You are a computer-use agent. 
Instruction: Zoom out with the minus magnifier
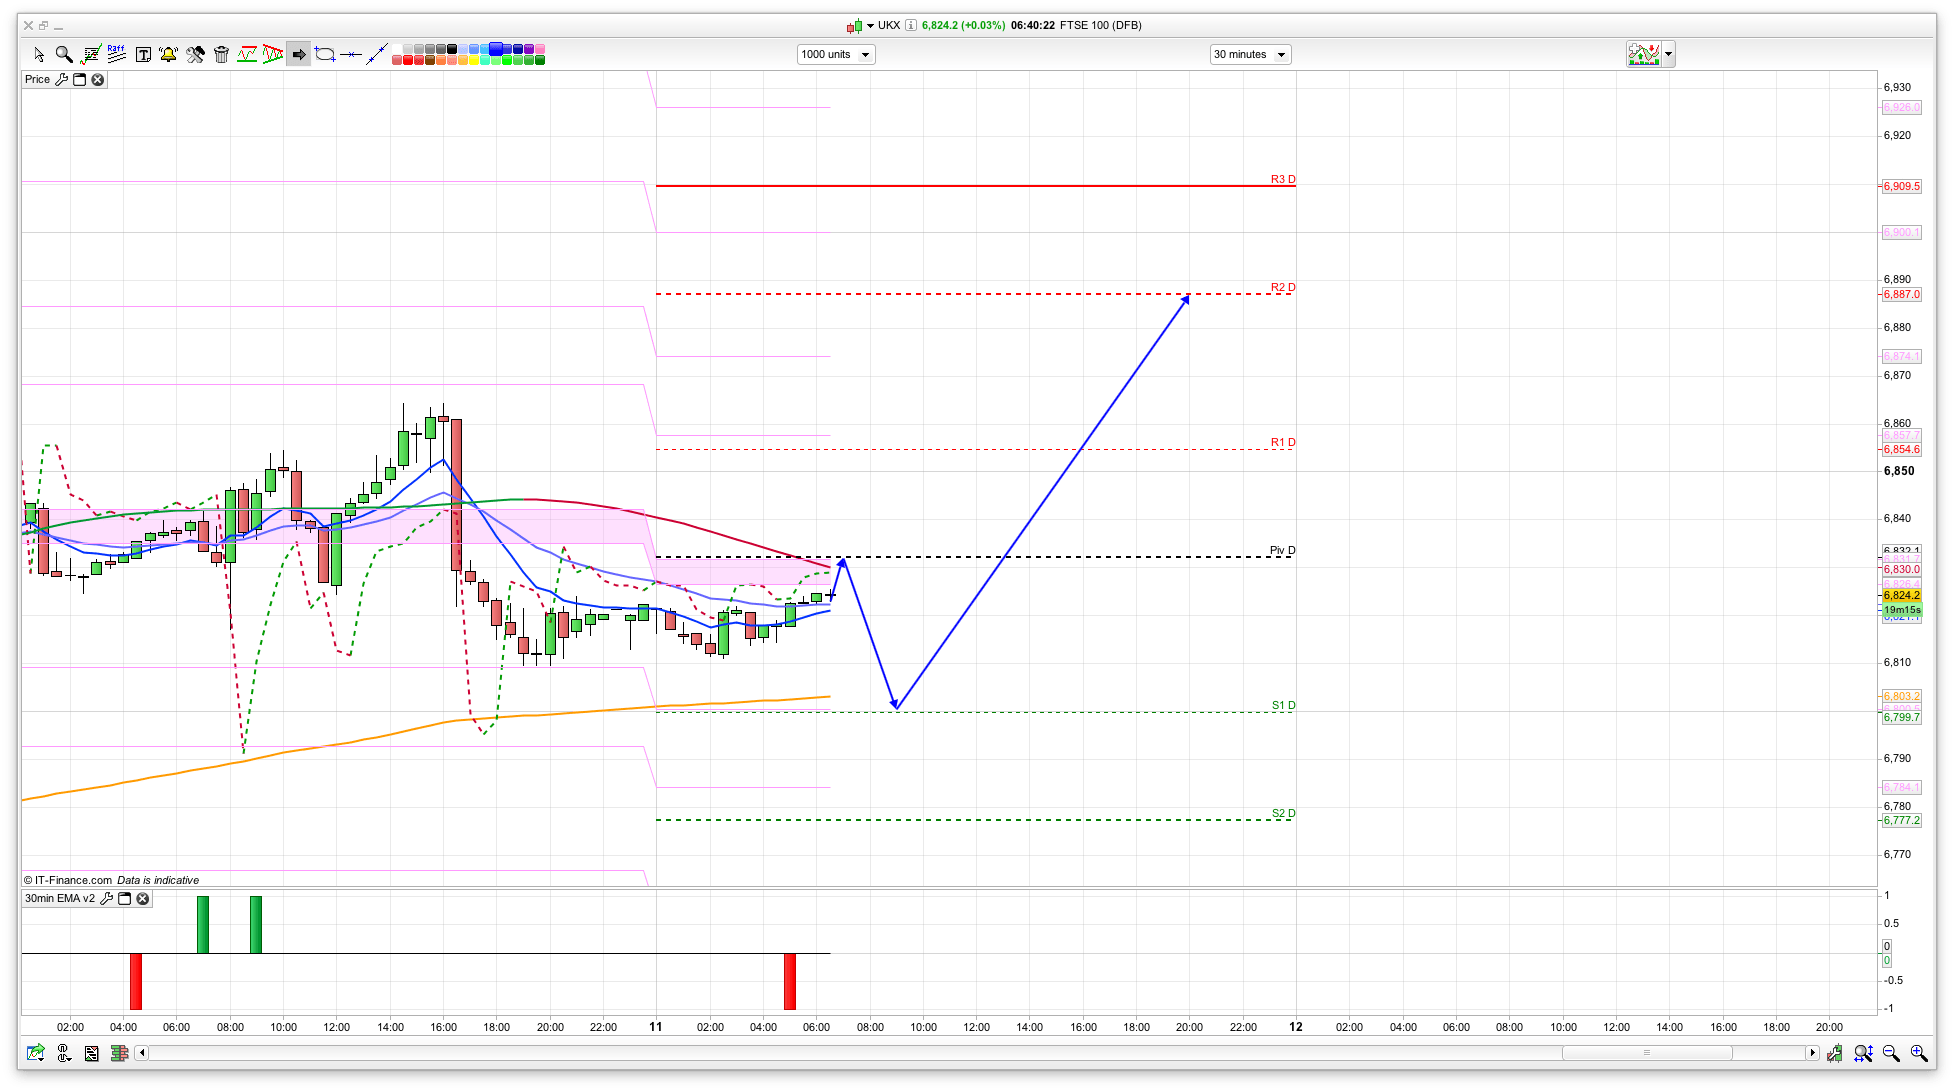coord(1891,1053)
